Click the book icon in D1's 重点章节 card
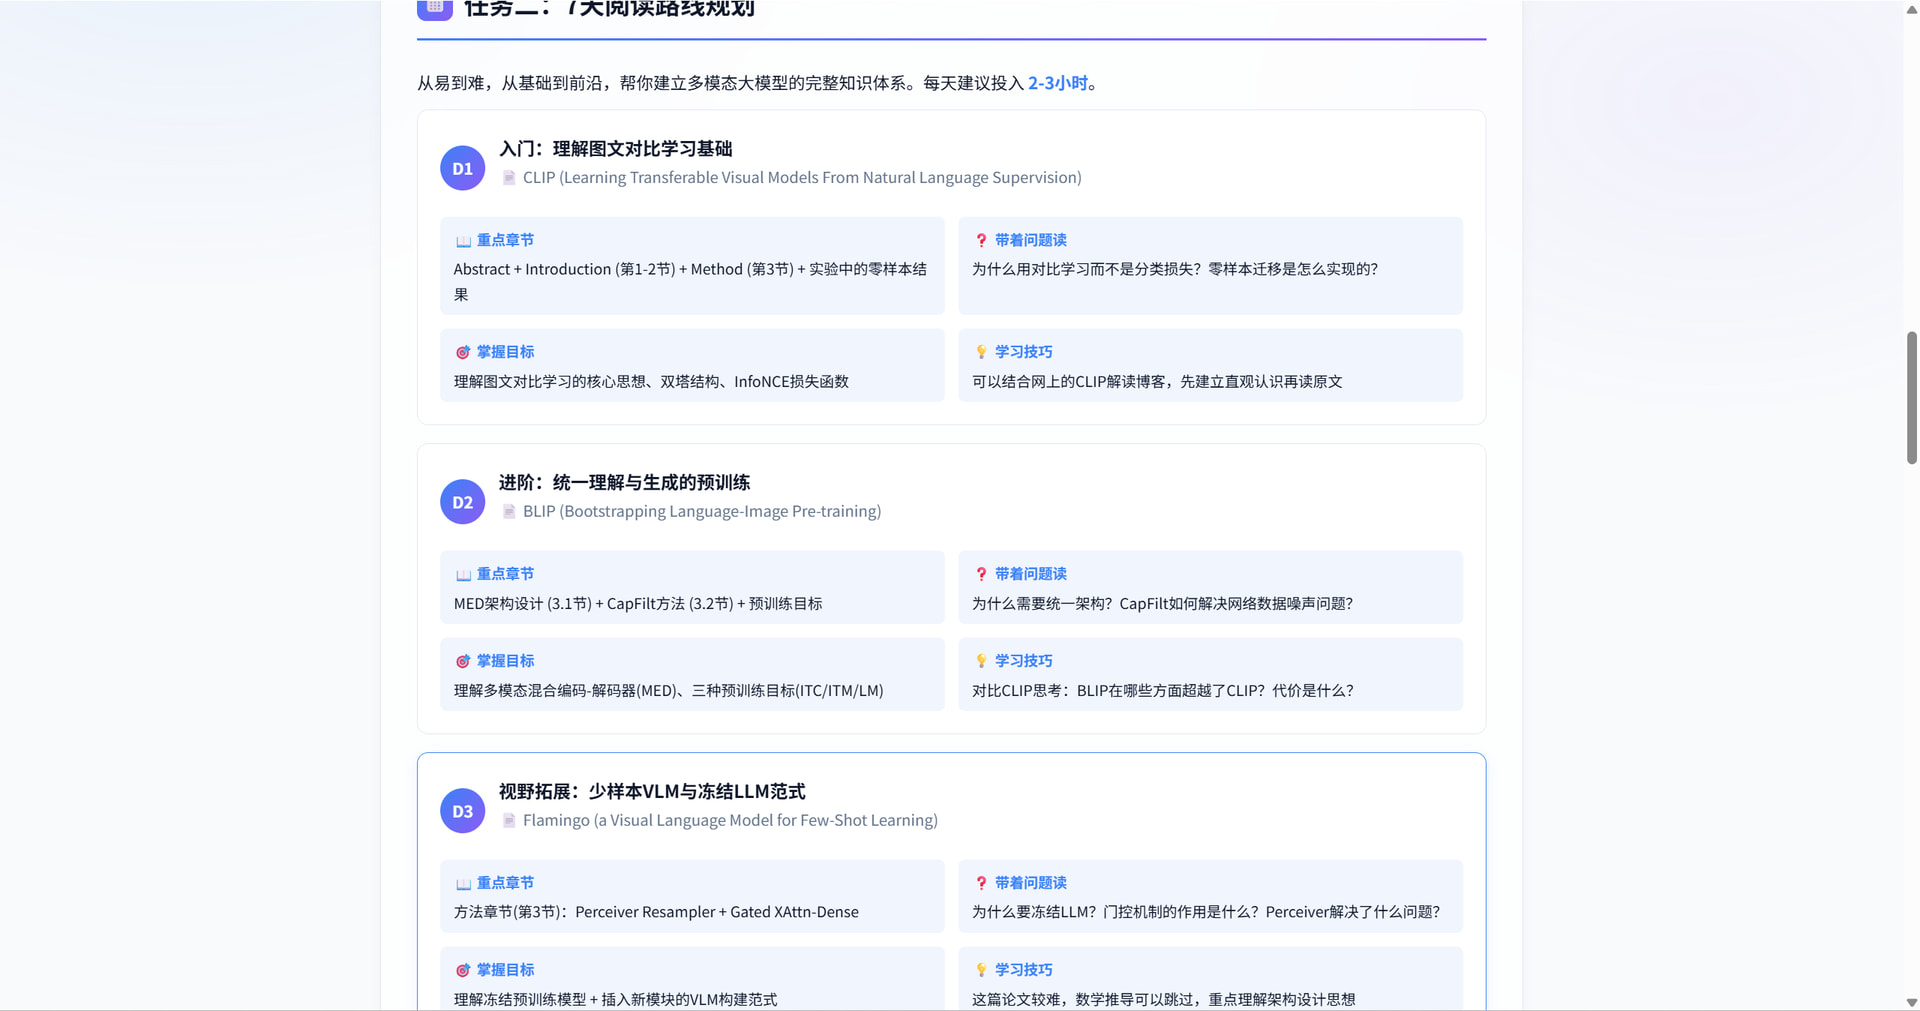Image resolution: width=1920 pixels, height=1011 pixels. (x=463, y=241)
